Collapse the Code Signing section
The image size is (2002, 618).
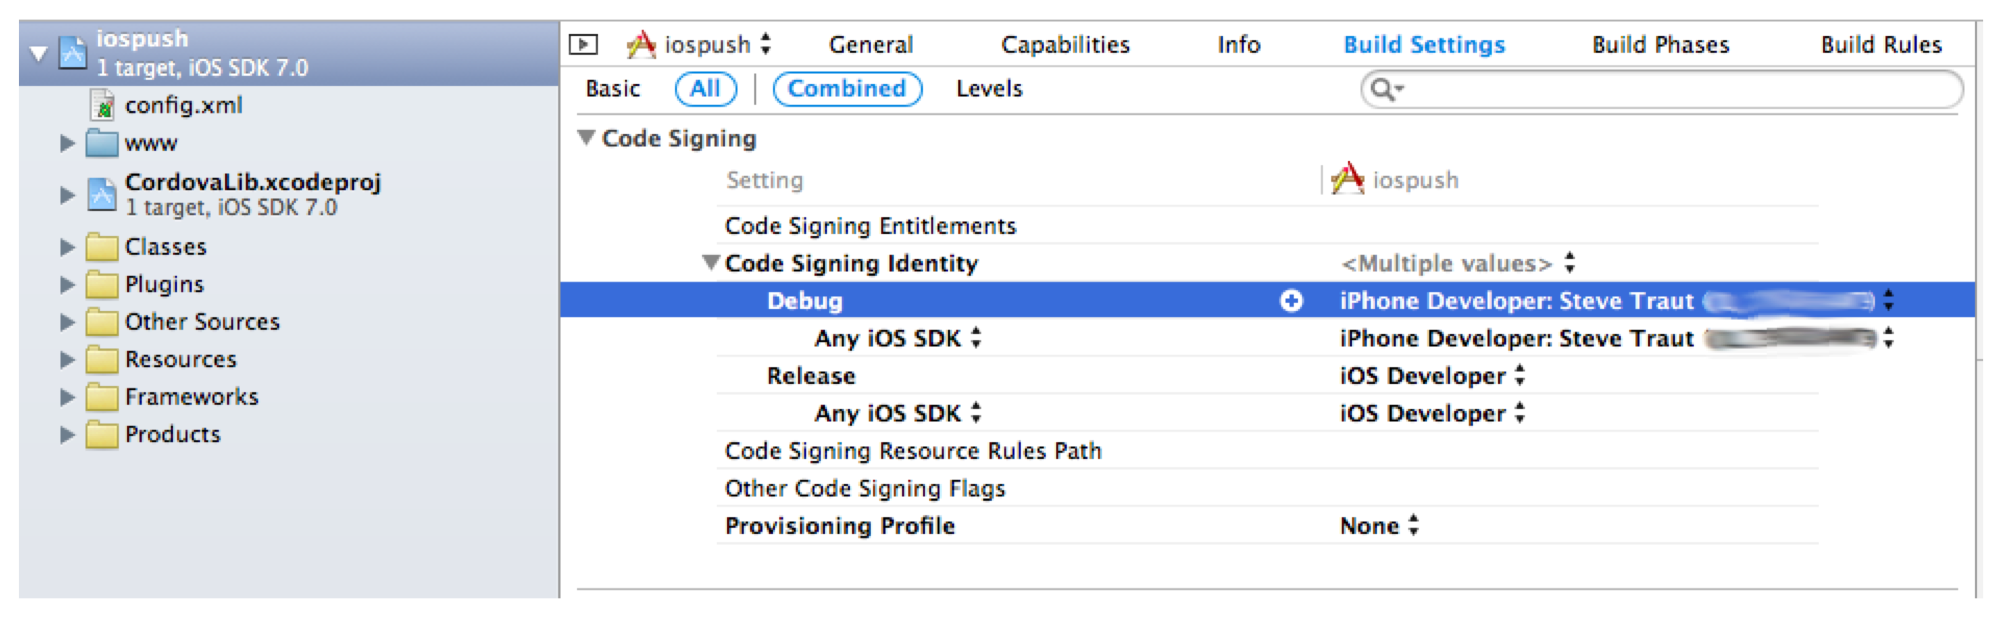pos(587,138)
